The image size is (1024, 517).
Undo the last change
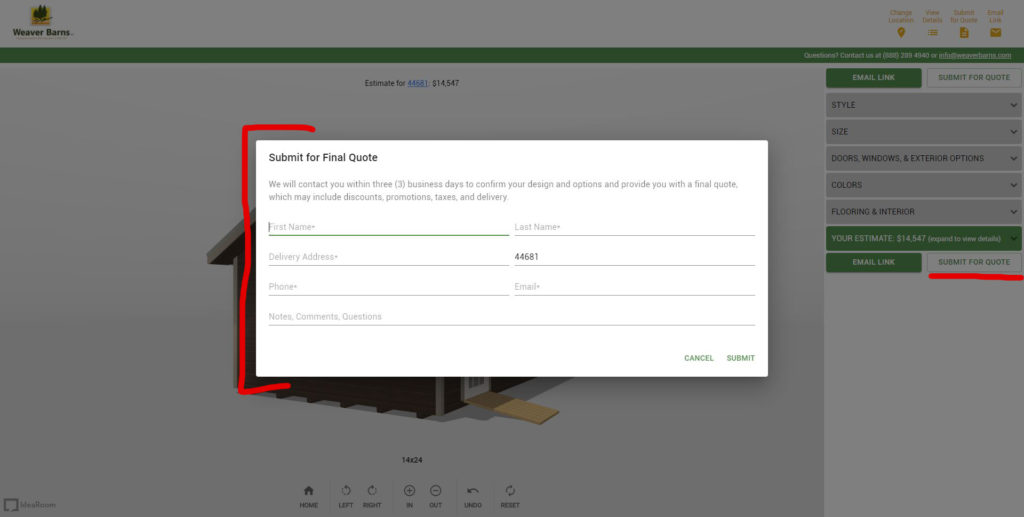point(473,491)
